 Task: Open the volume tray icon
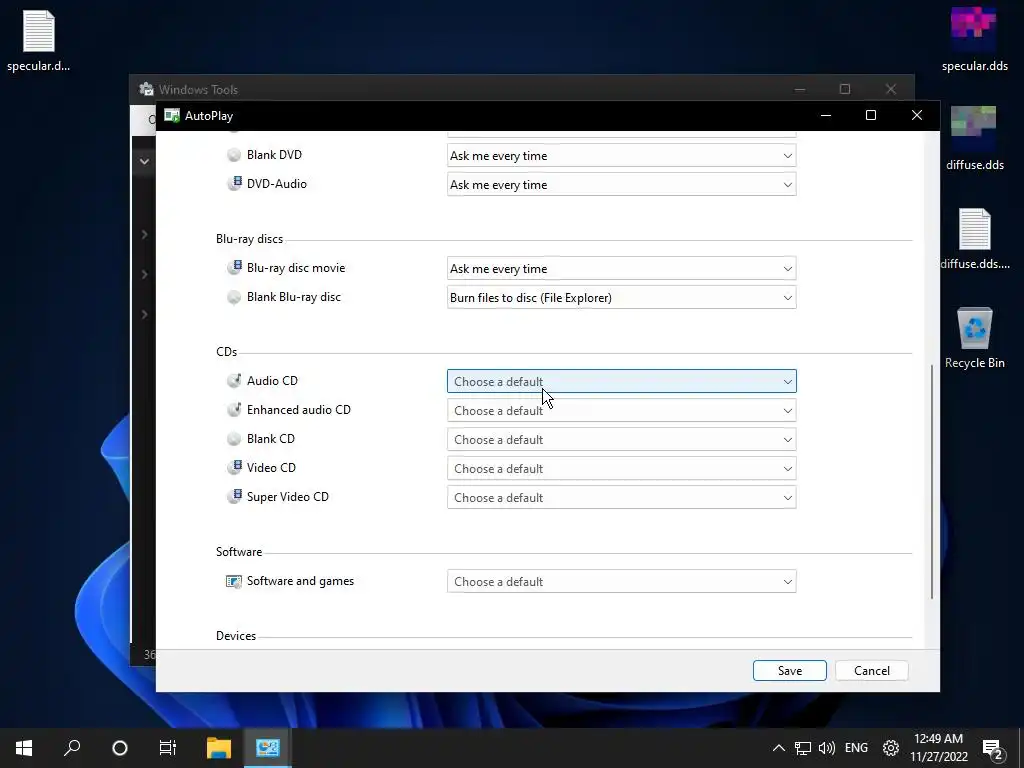pyautogui.click(x=826, y=748)
